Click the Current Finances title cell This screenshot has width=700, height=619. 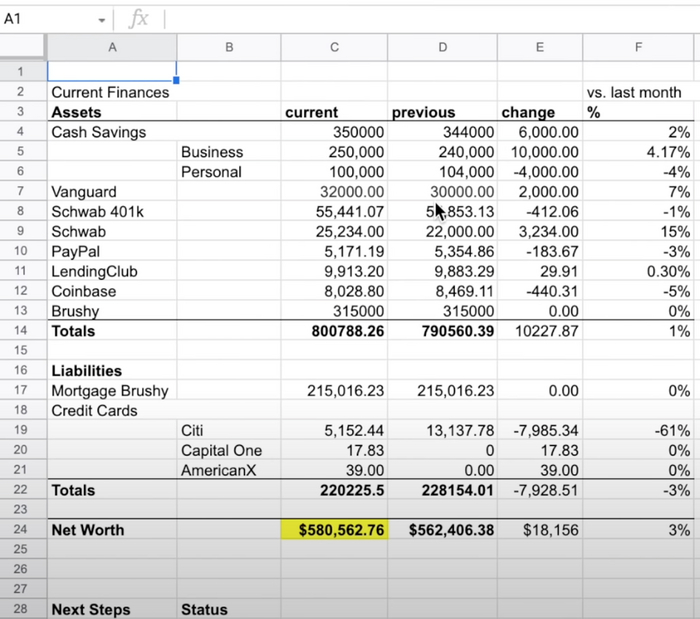[111, 92]
